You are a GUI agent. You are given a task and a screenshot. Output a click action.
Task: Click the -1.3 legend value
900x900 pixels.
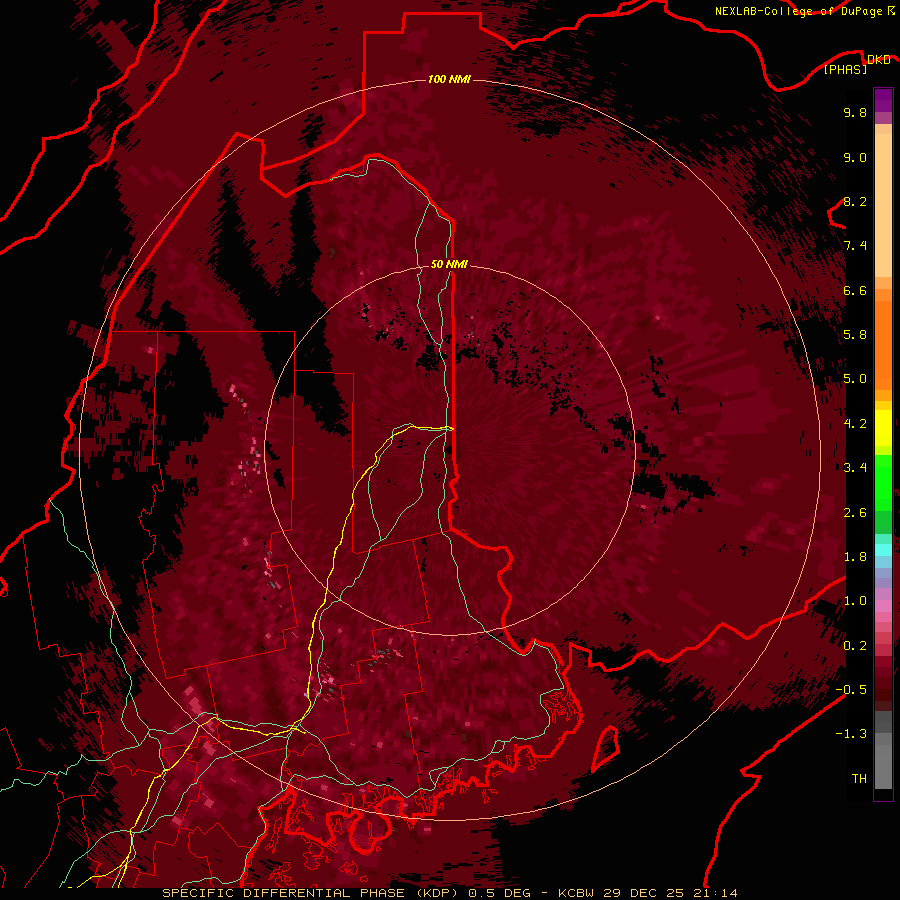(x=851, y=734)
